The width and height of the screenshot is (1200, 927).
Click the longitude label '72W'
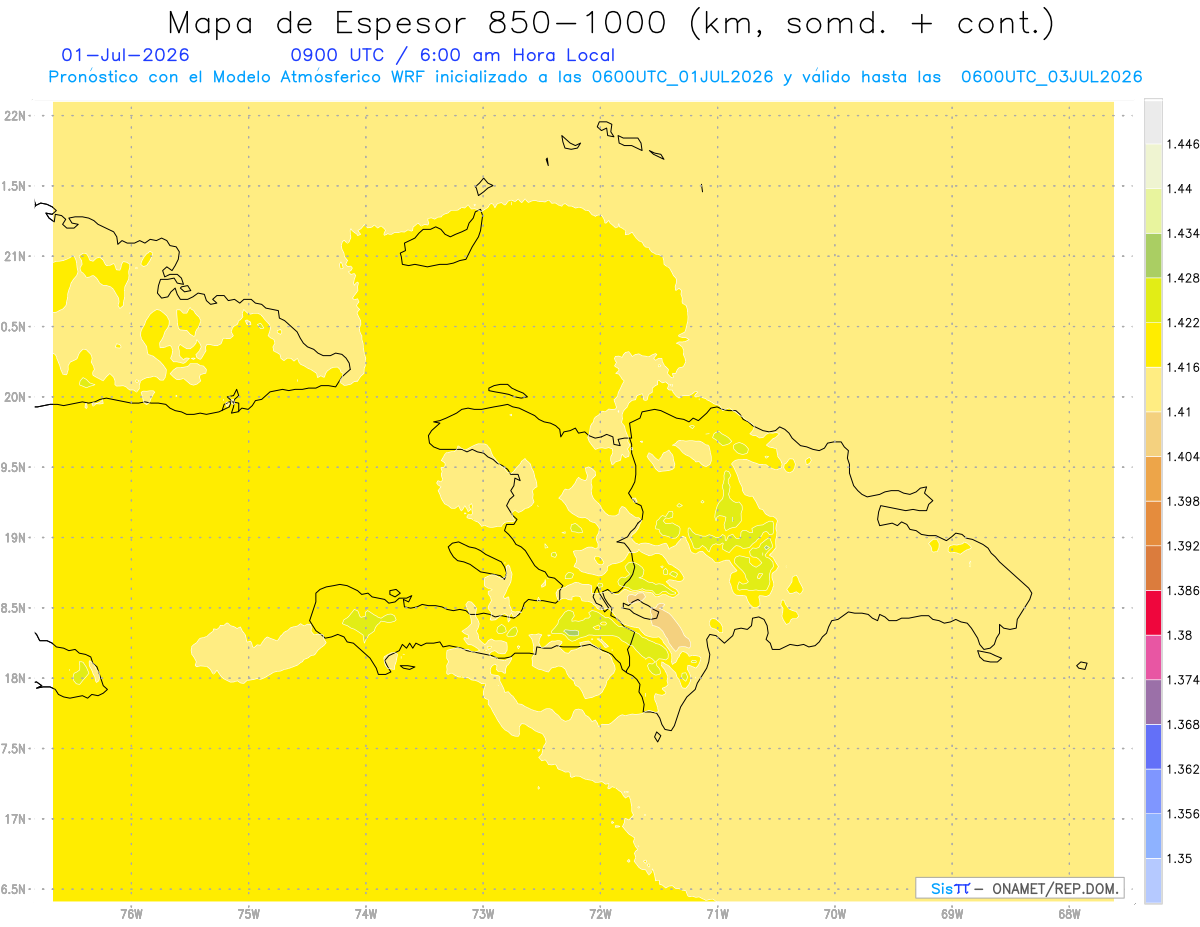point(600,913)
